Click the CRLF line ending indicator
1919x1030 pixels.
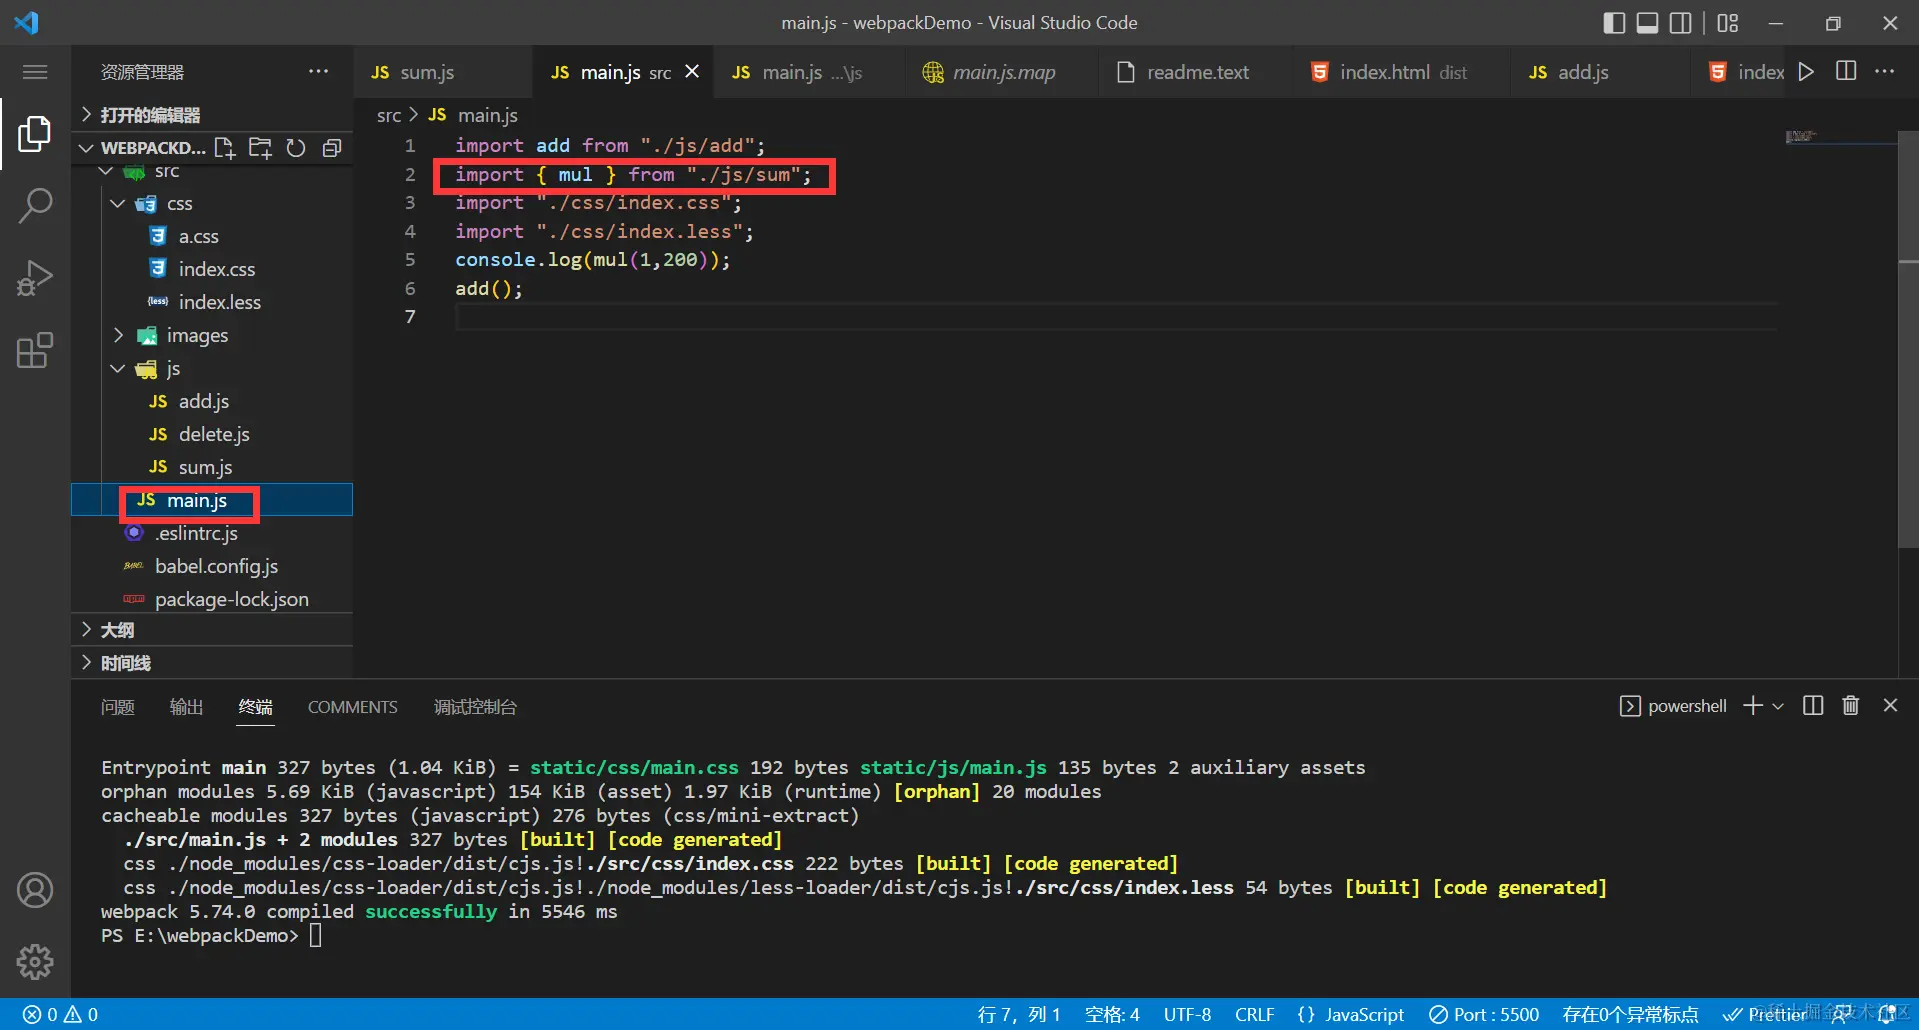tap(1253, 1014)
